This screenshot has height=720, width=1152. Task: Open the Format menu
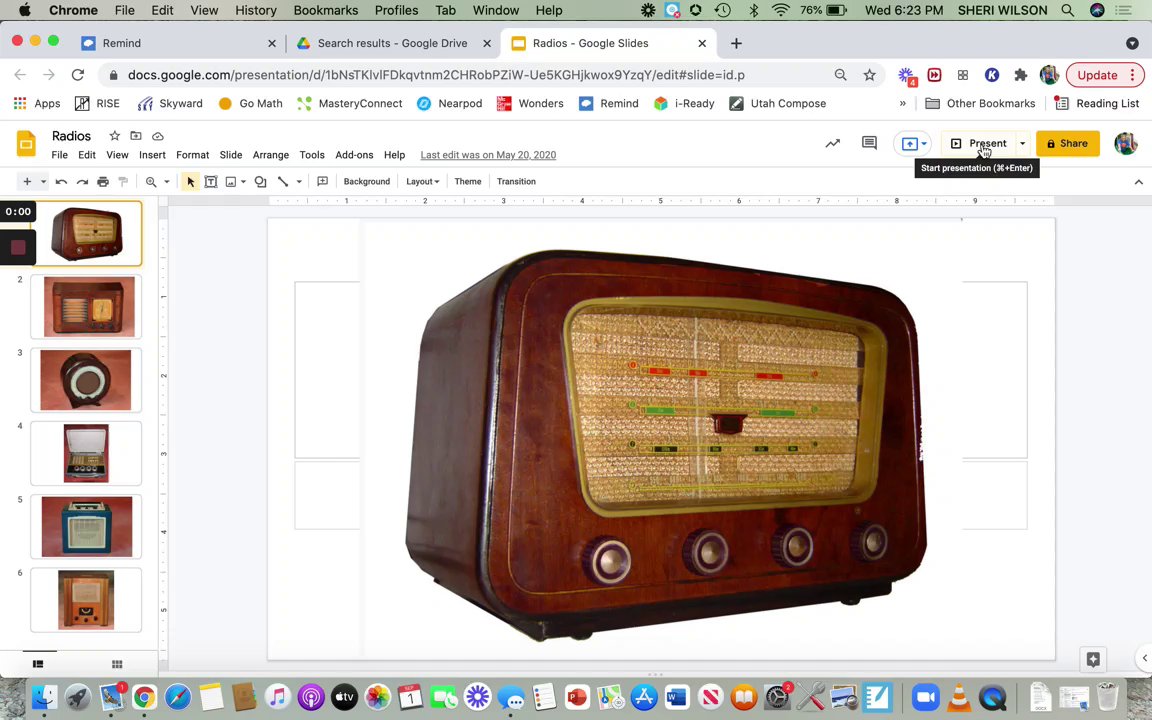[192, 155]
